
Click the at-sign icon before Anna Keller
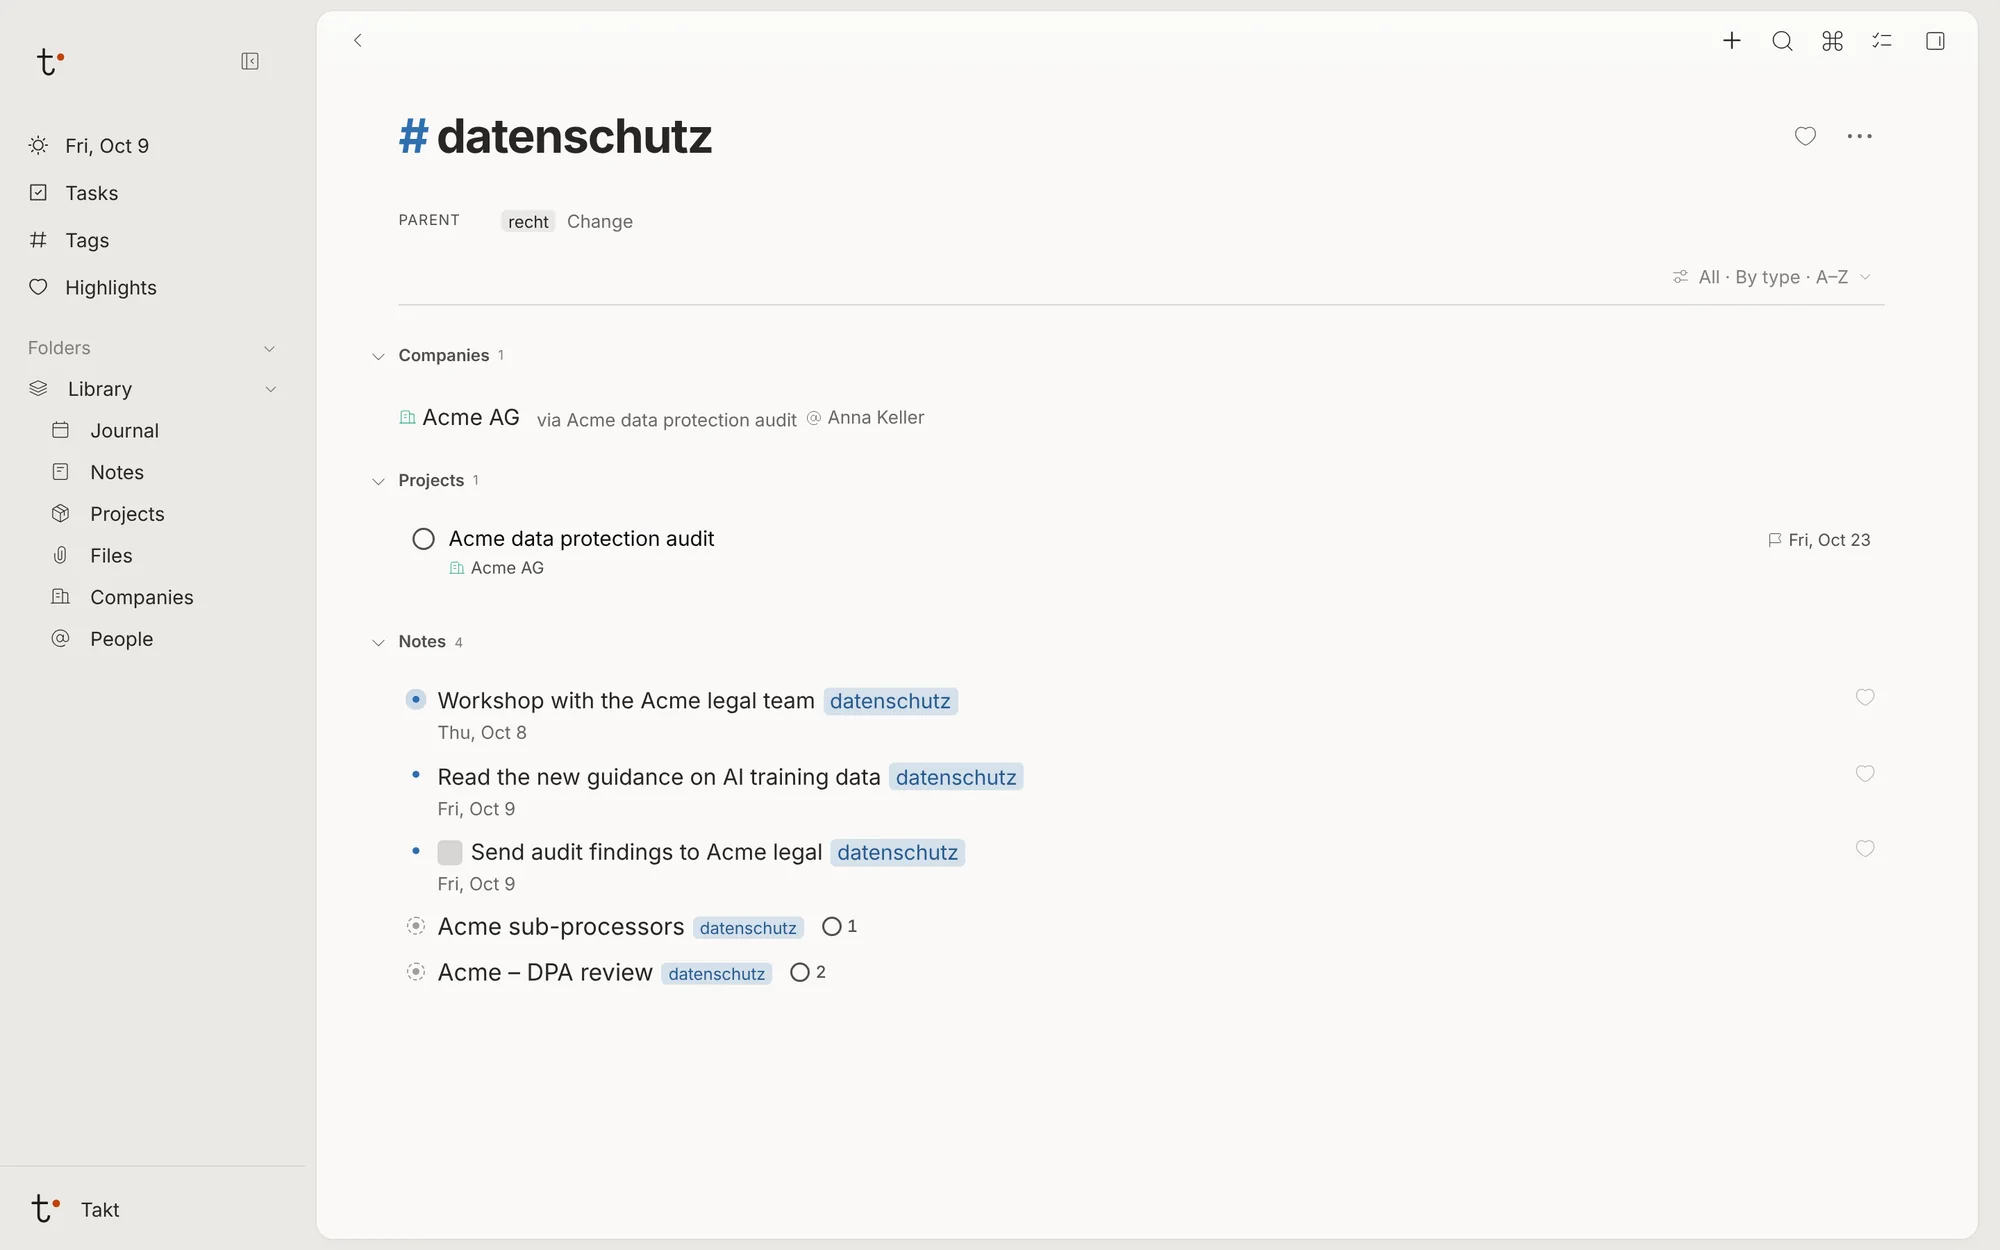(x=814, y=418)
